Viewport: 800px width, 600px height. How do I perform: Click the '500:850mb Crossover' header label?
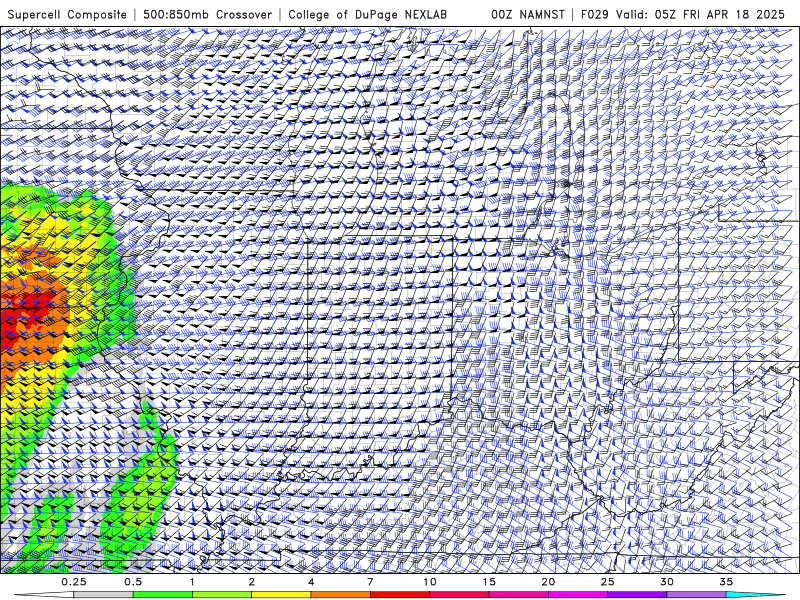[208, 15]
